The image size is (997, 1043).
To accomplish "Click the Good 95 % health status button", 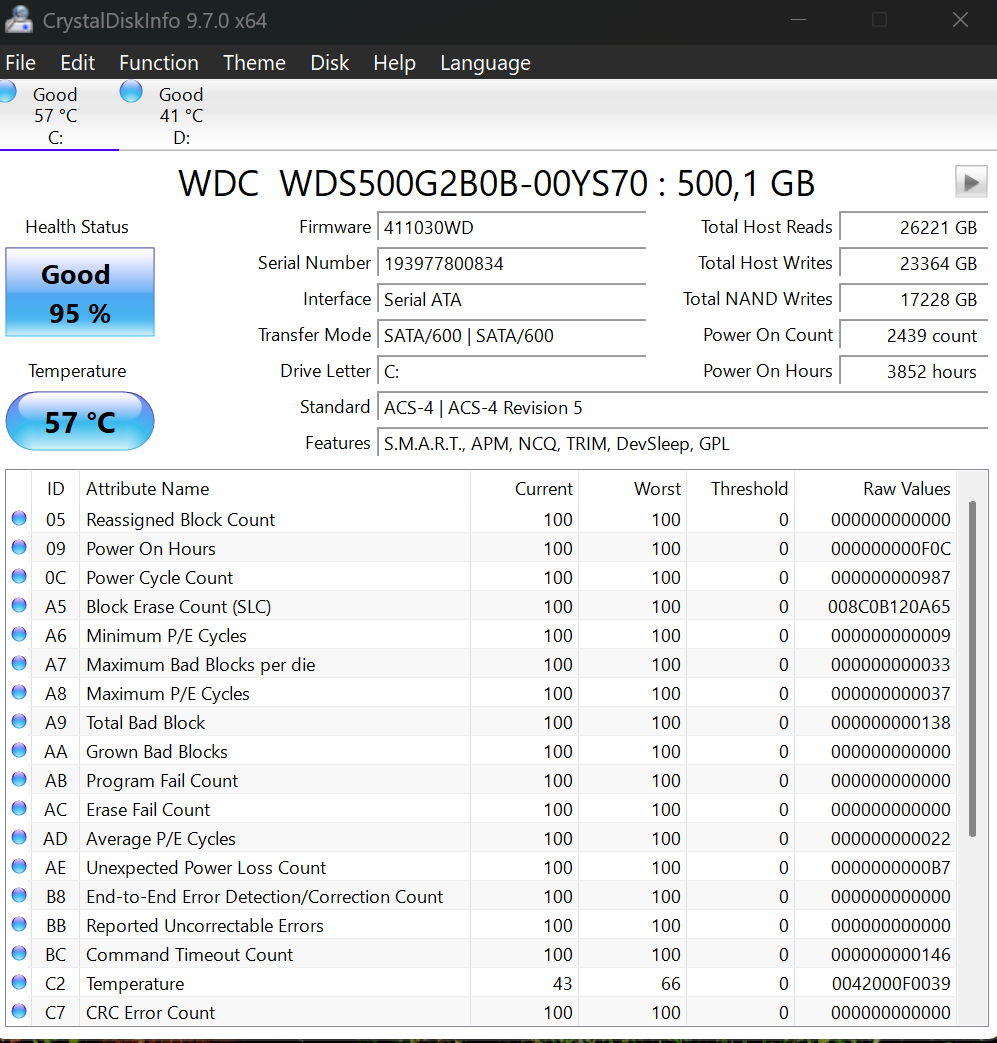I will pos(80,292).
